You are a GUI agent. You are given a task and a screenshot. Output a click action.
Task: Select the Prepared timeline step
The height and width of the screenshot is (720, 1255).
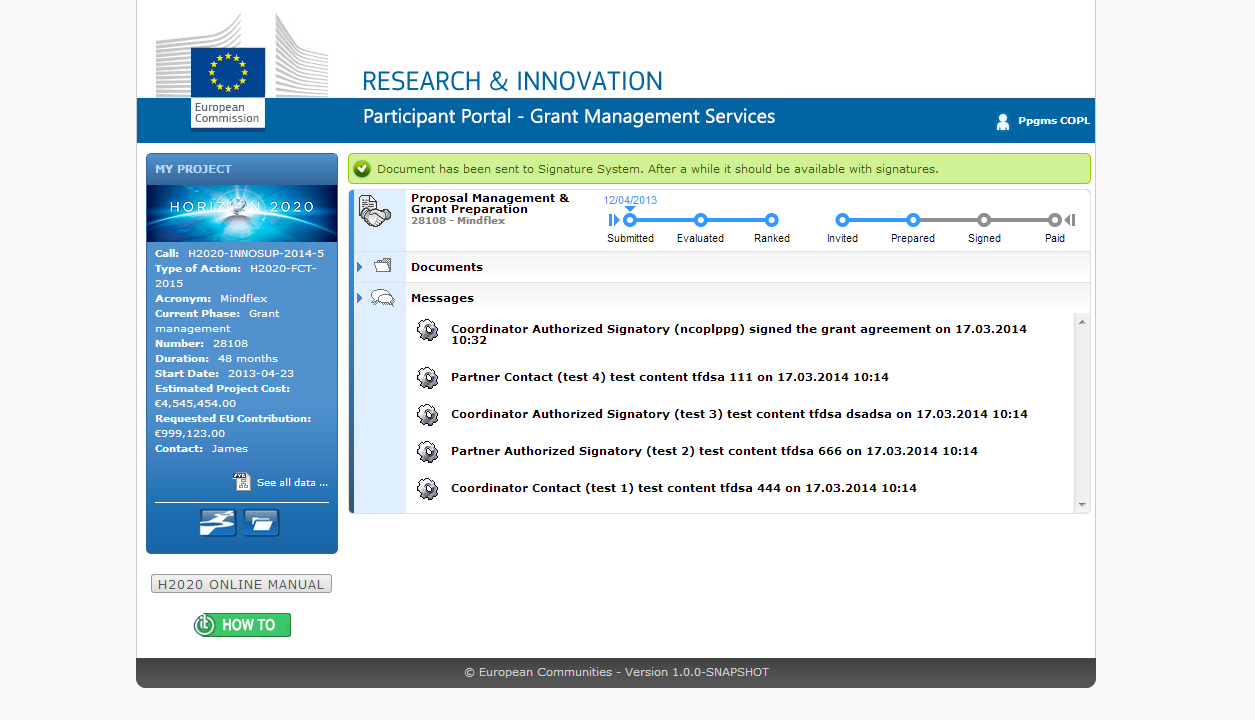tap(913, 220)
